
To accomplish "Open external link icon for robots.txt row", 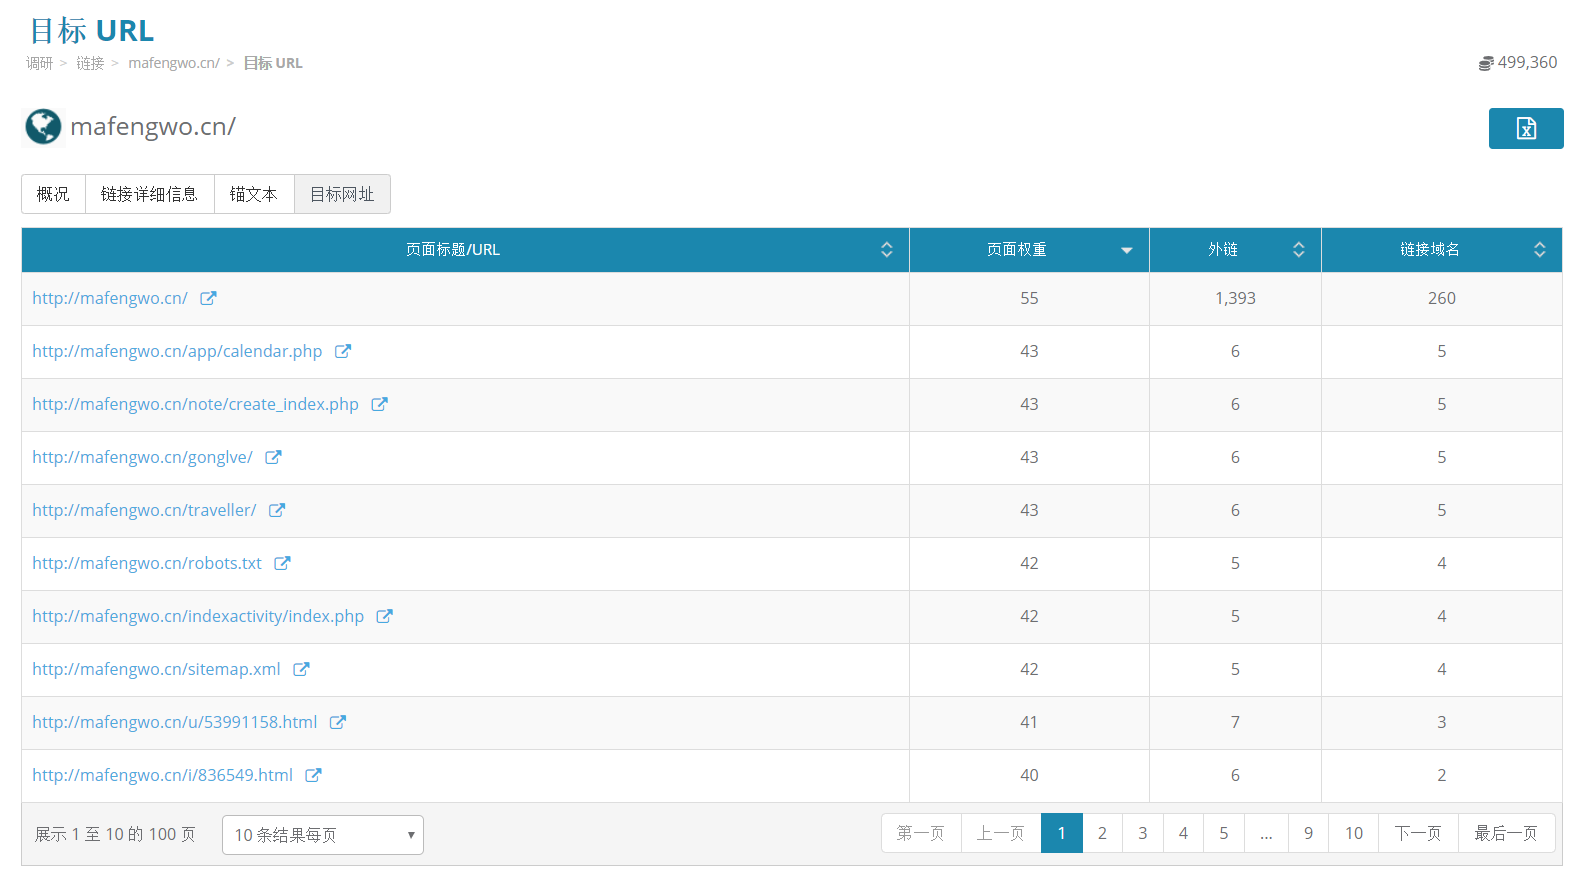I will pyautogui.click(x=282, y=563).
